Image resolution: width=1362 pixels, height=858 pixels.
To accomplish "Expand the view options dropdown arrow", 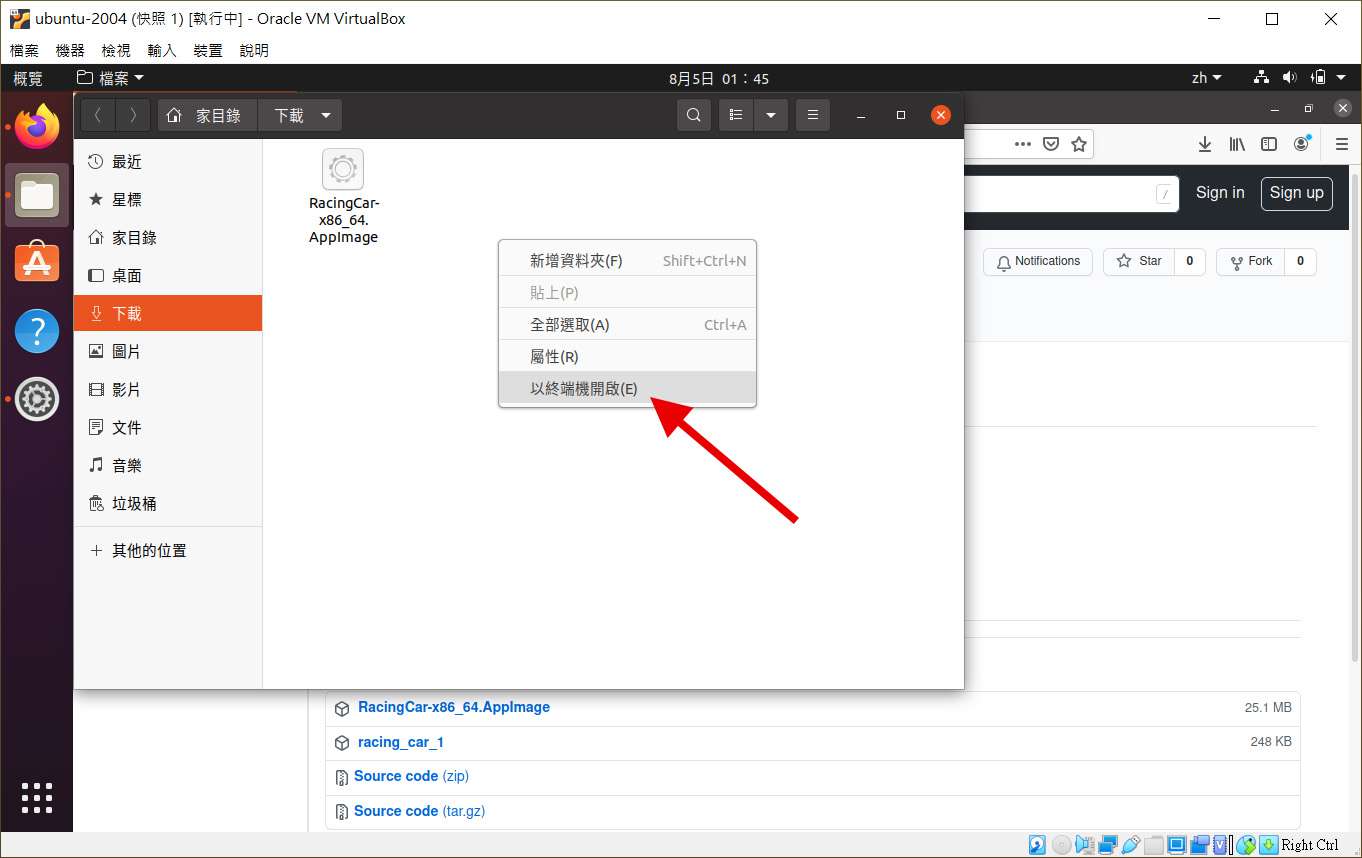I will [x=771, y=116].
